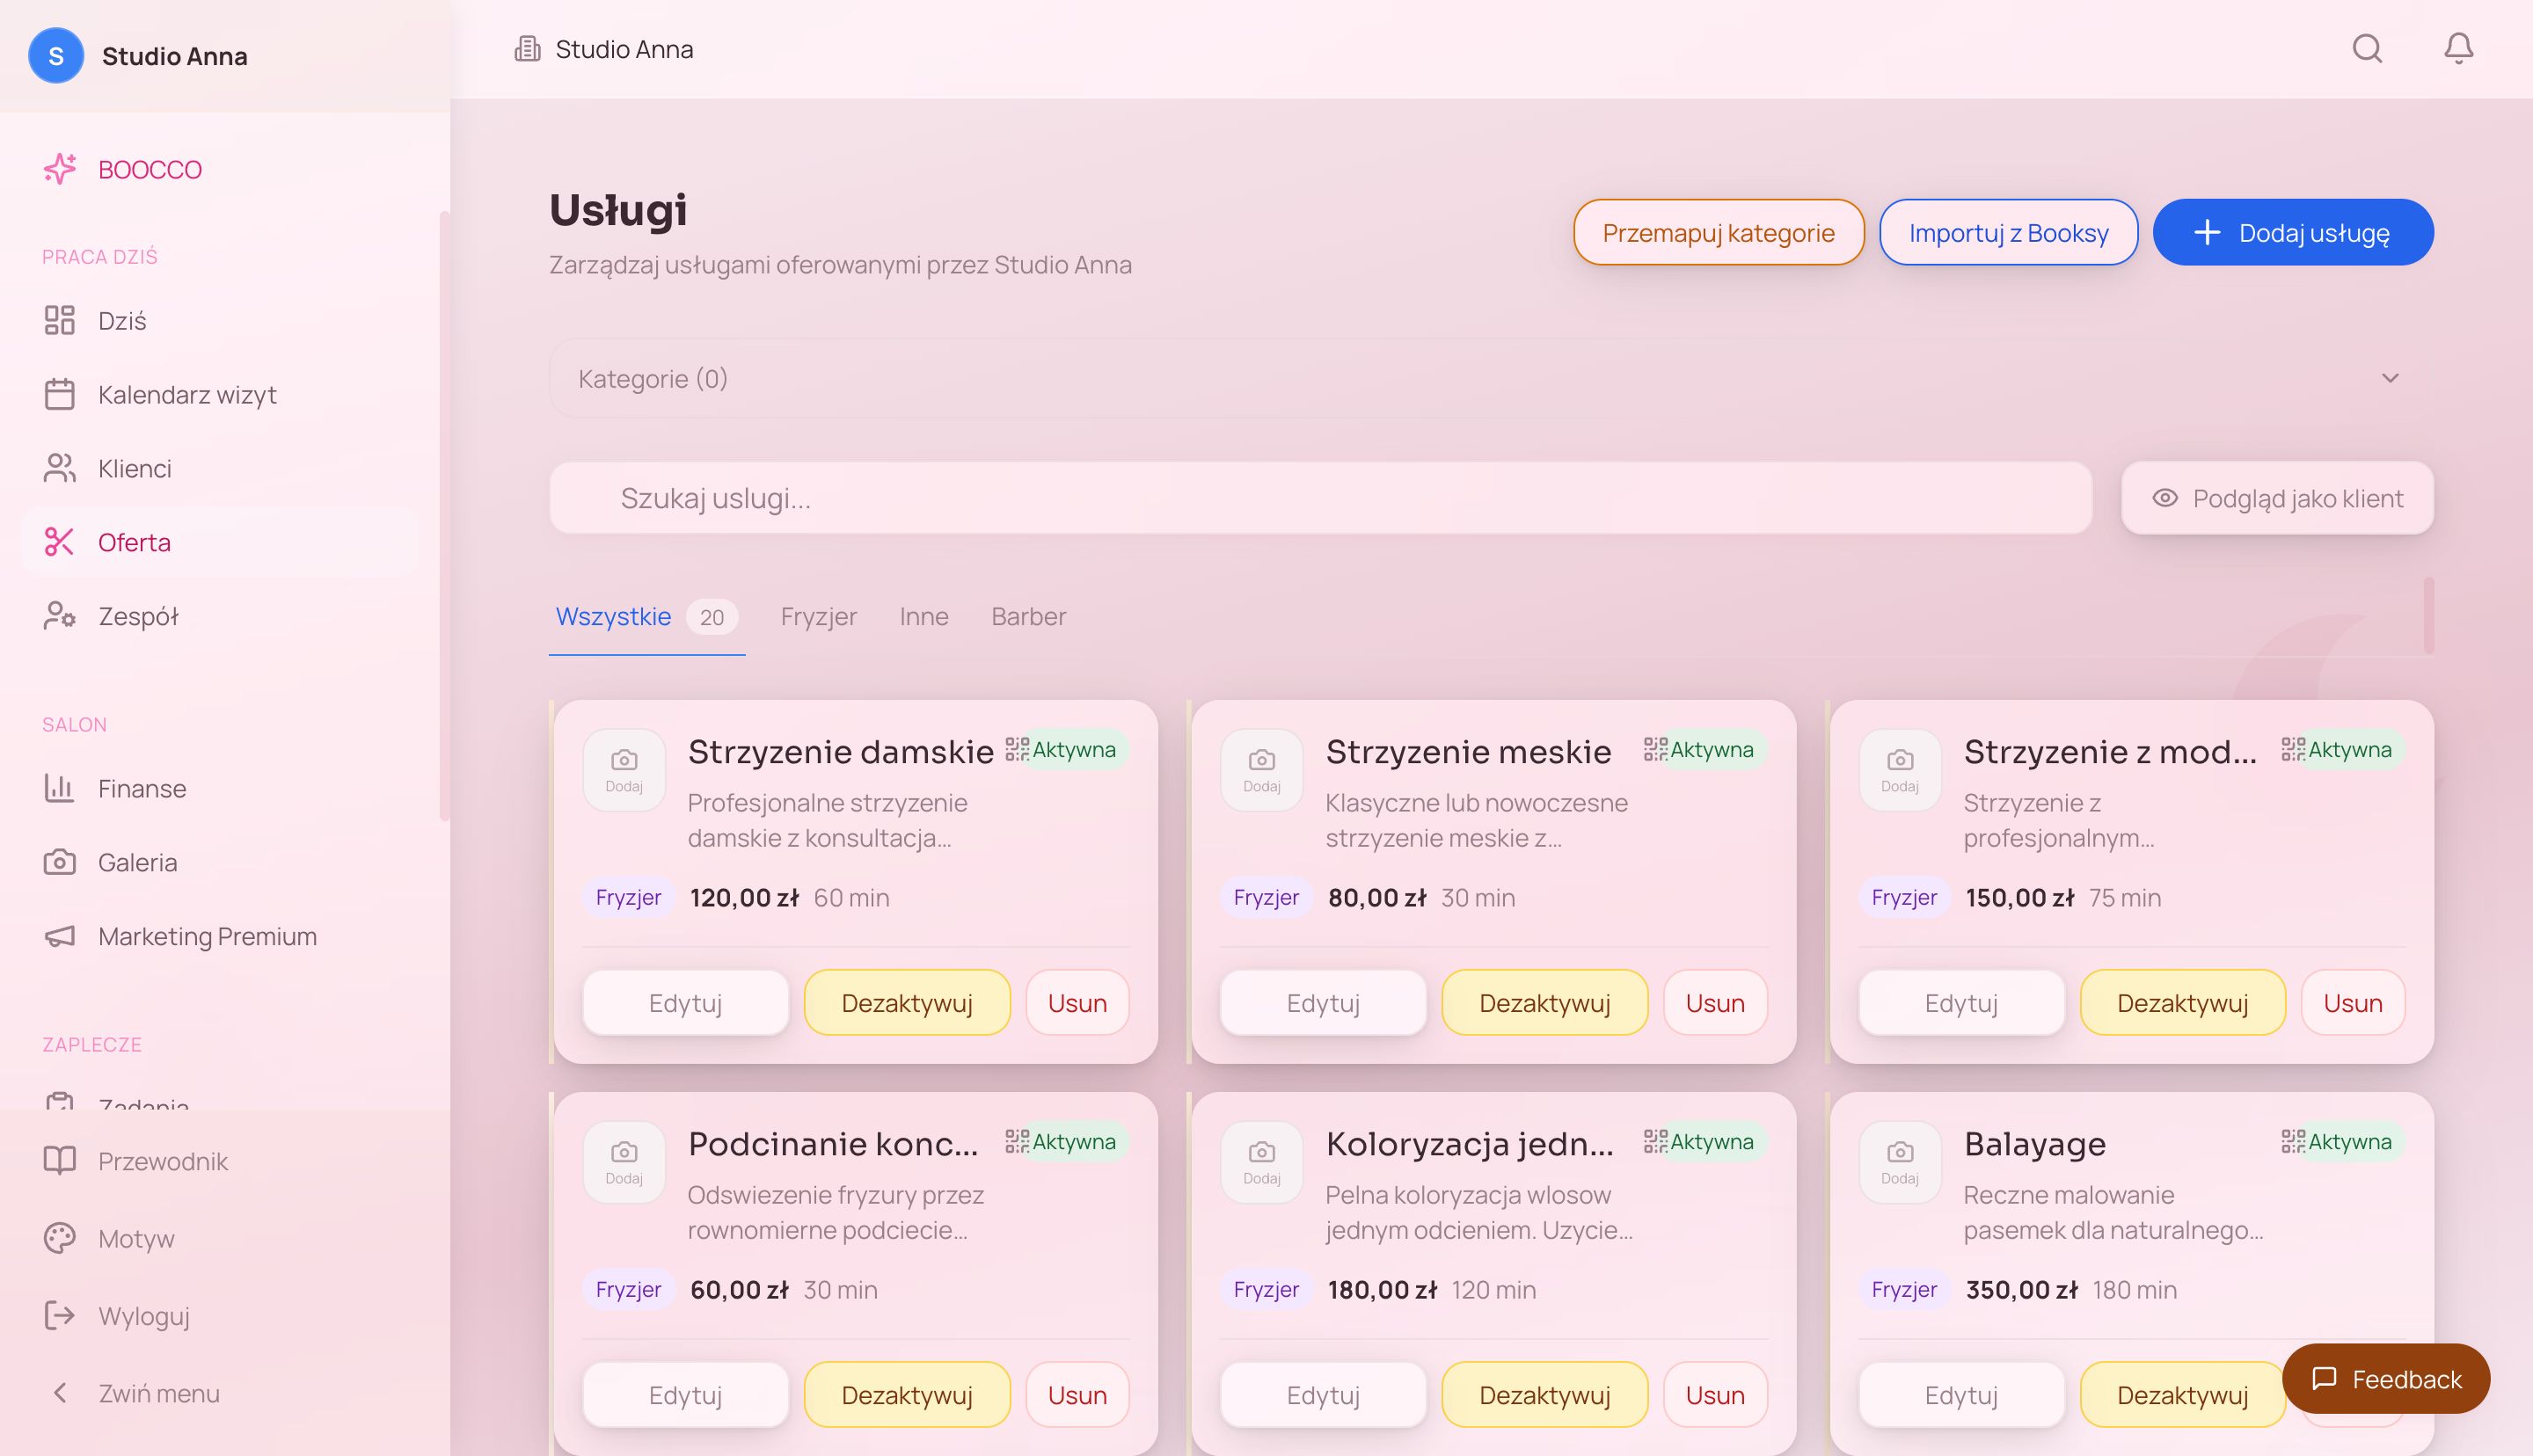
Task: Click Importuj z Booksy button
Action: pyautogui.click(x=2008, y=232)
